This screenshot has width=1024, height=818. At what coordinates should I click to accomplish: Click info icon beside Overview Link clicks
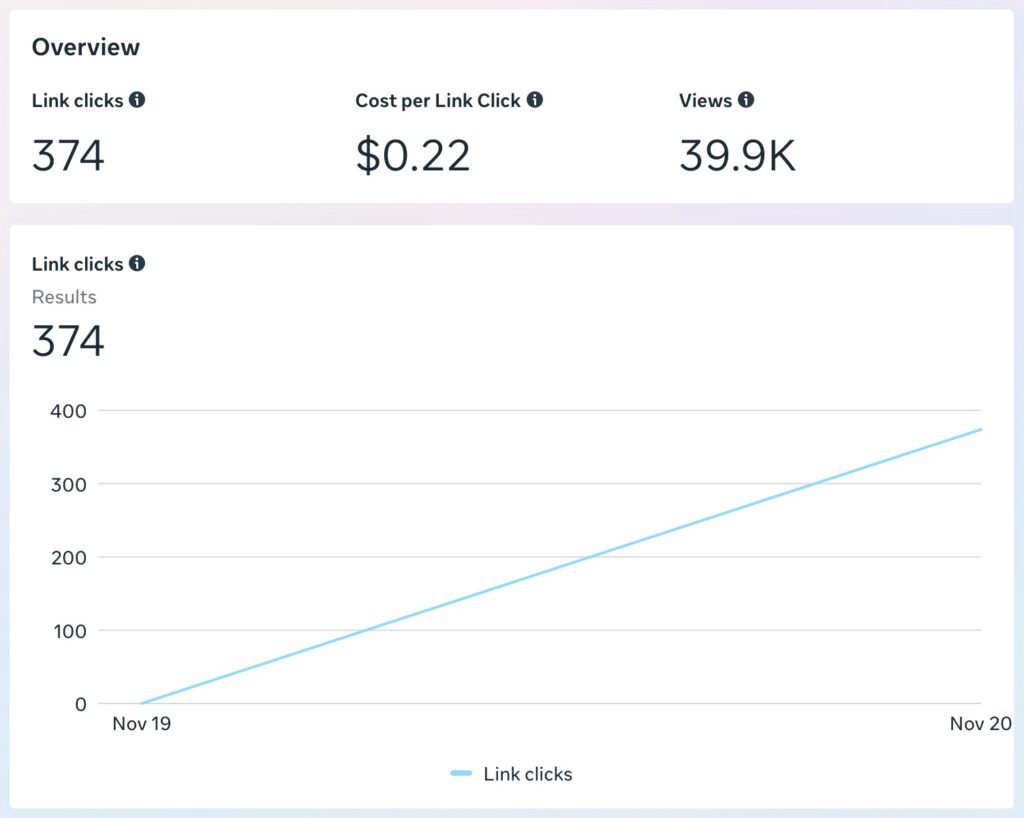tap(137, 100)
